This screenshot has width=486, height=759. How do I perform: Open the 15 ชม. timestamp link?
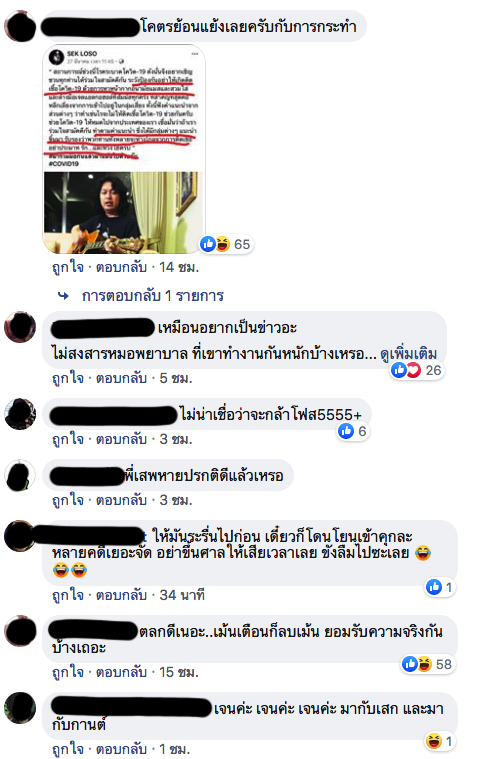pos(179,672)
